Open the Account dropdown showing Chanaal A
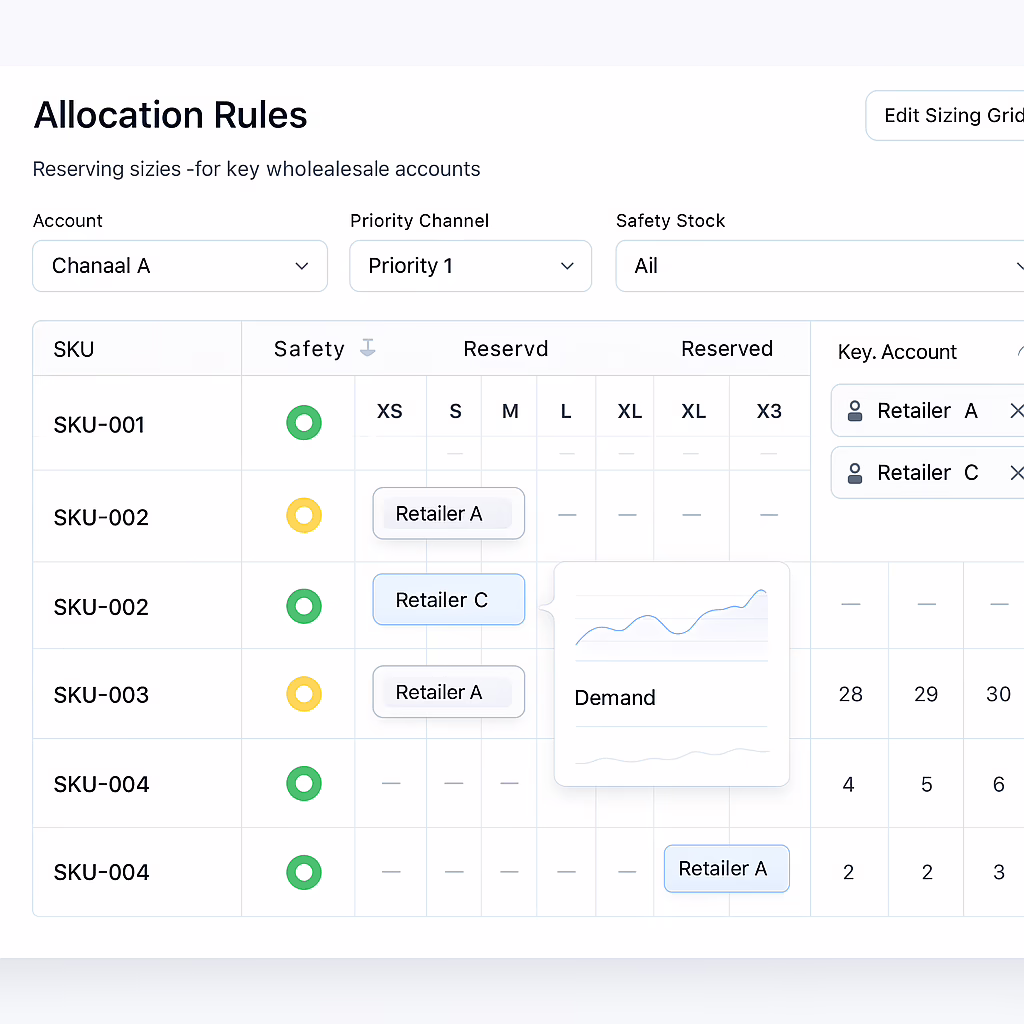Screen dimensions: 1024x1024 coord(180,266)
